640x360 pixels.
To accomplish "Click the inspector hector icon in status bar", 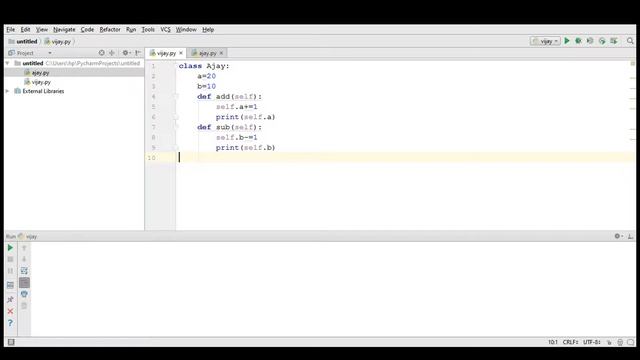I will pyautogui.click(x=620, y=342).
